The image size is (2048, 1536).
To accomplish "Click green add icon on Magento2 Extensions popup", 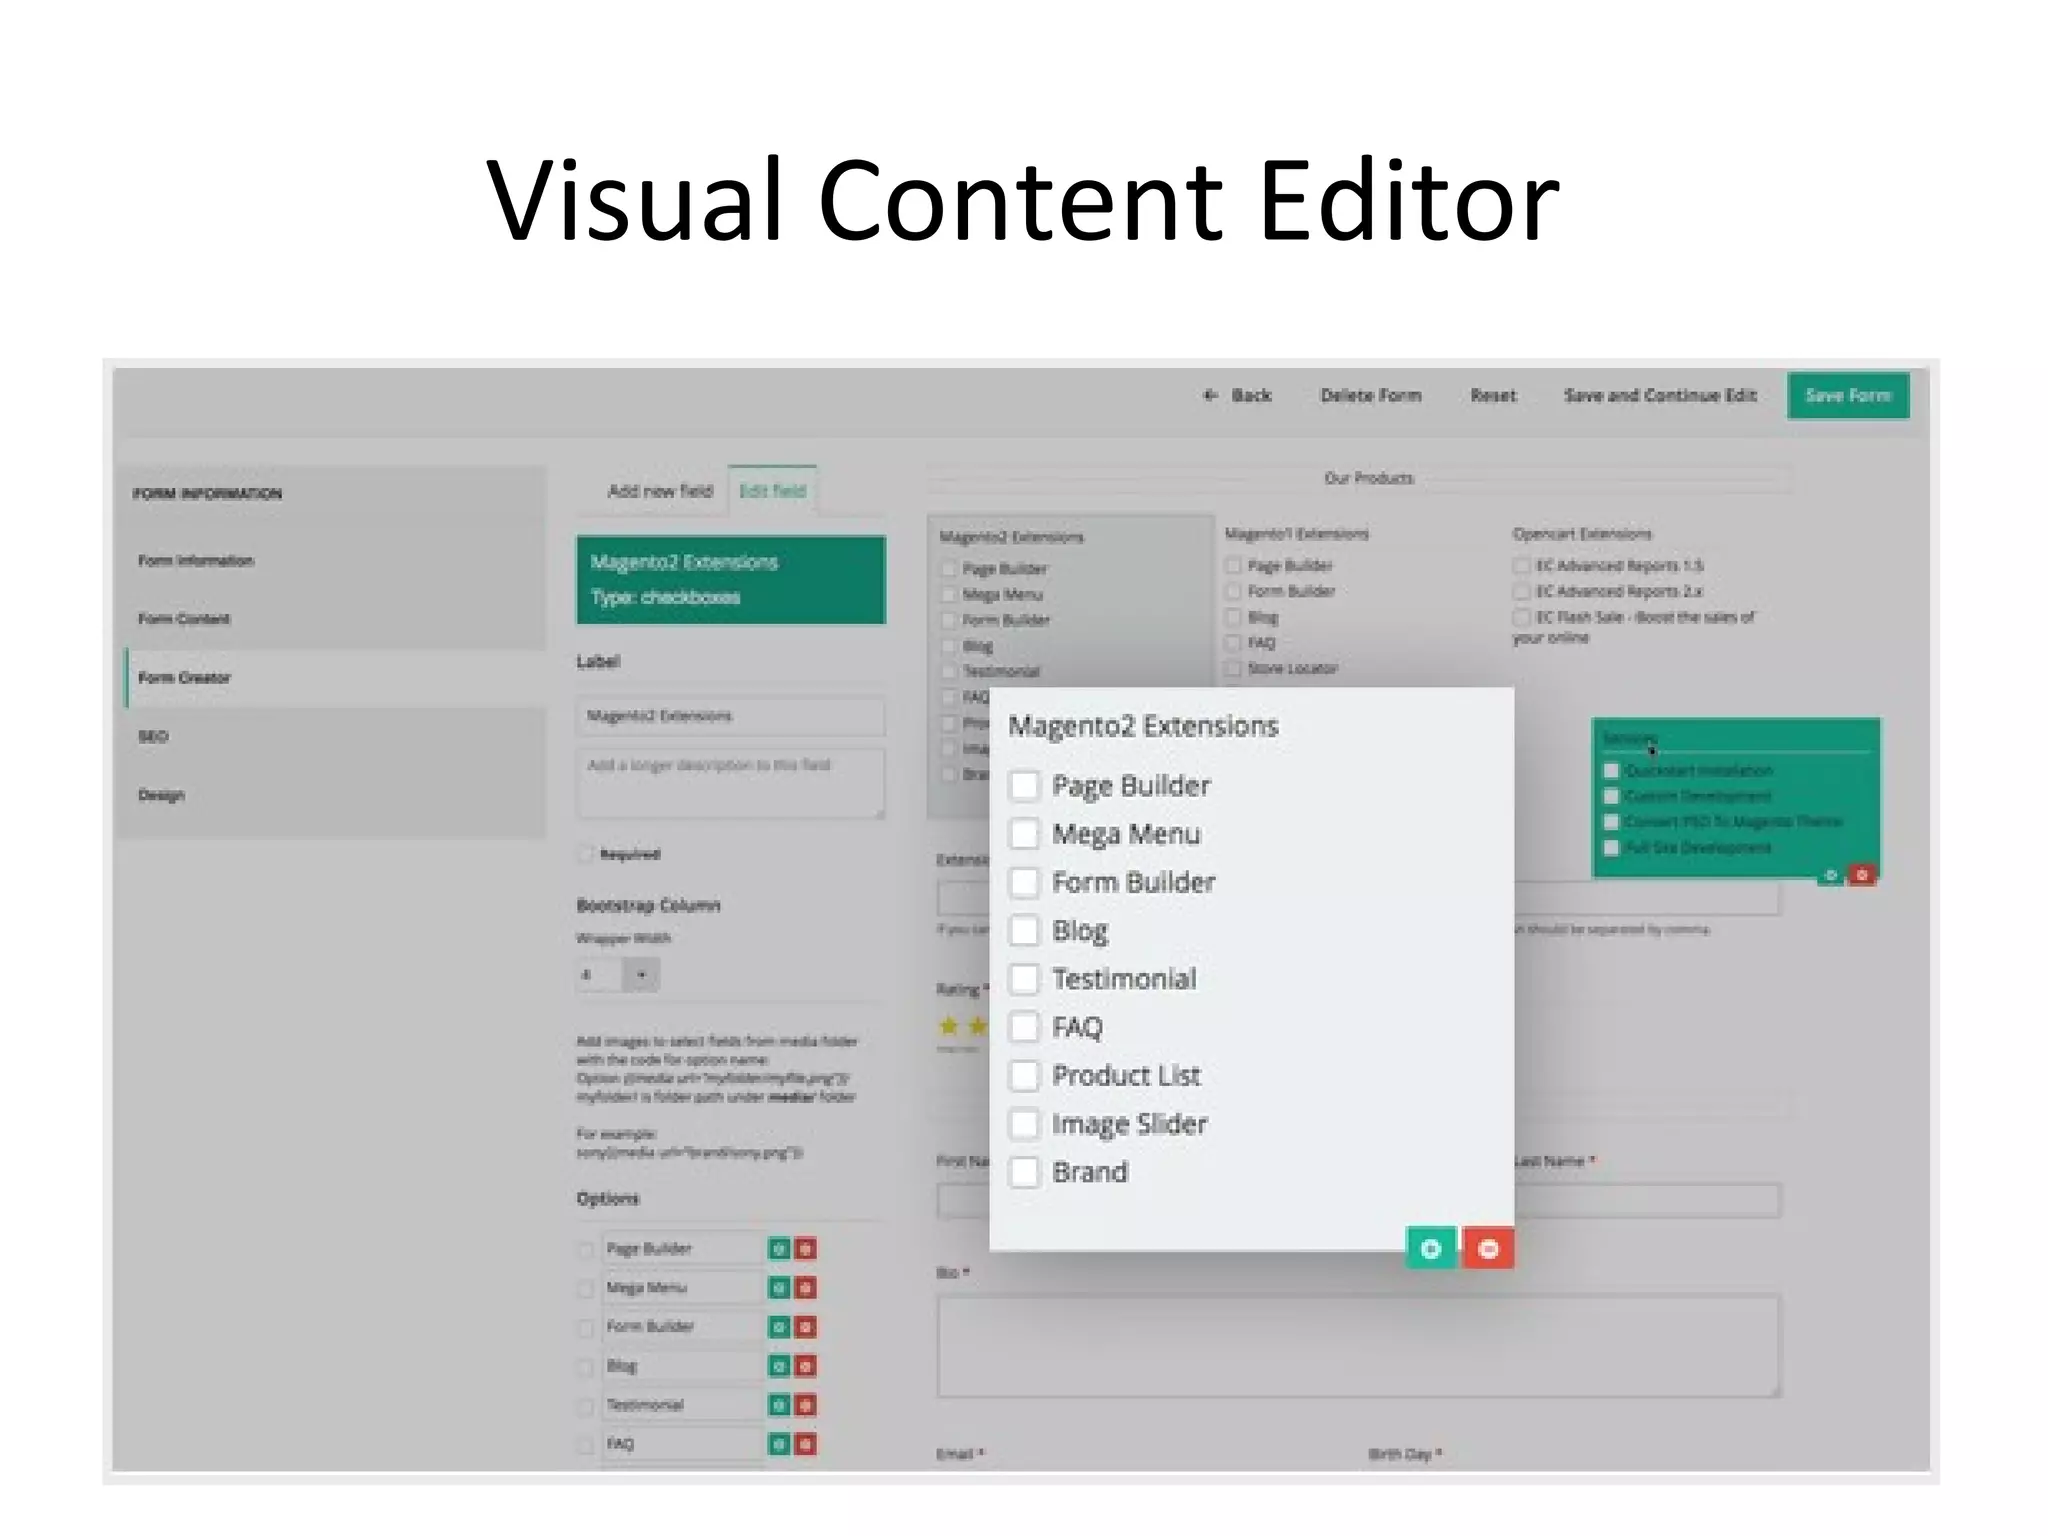I will point(1430,1248).
